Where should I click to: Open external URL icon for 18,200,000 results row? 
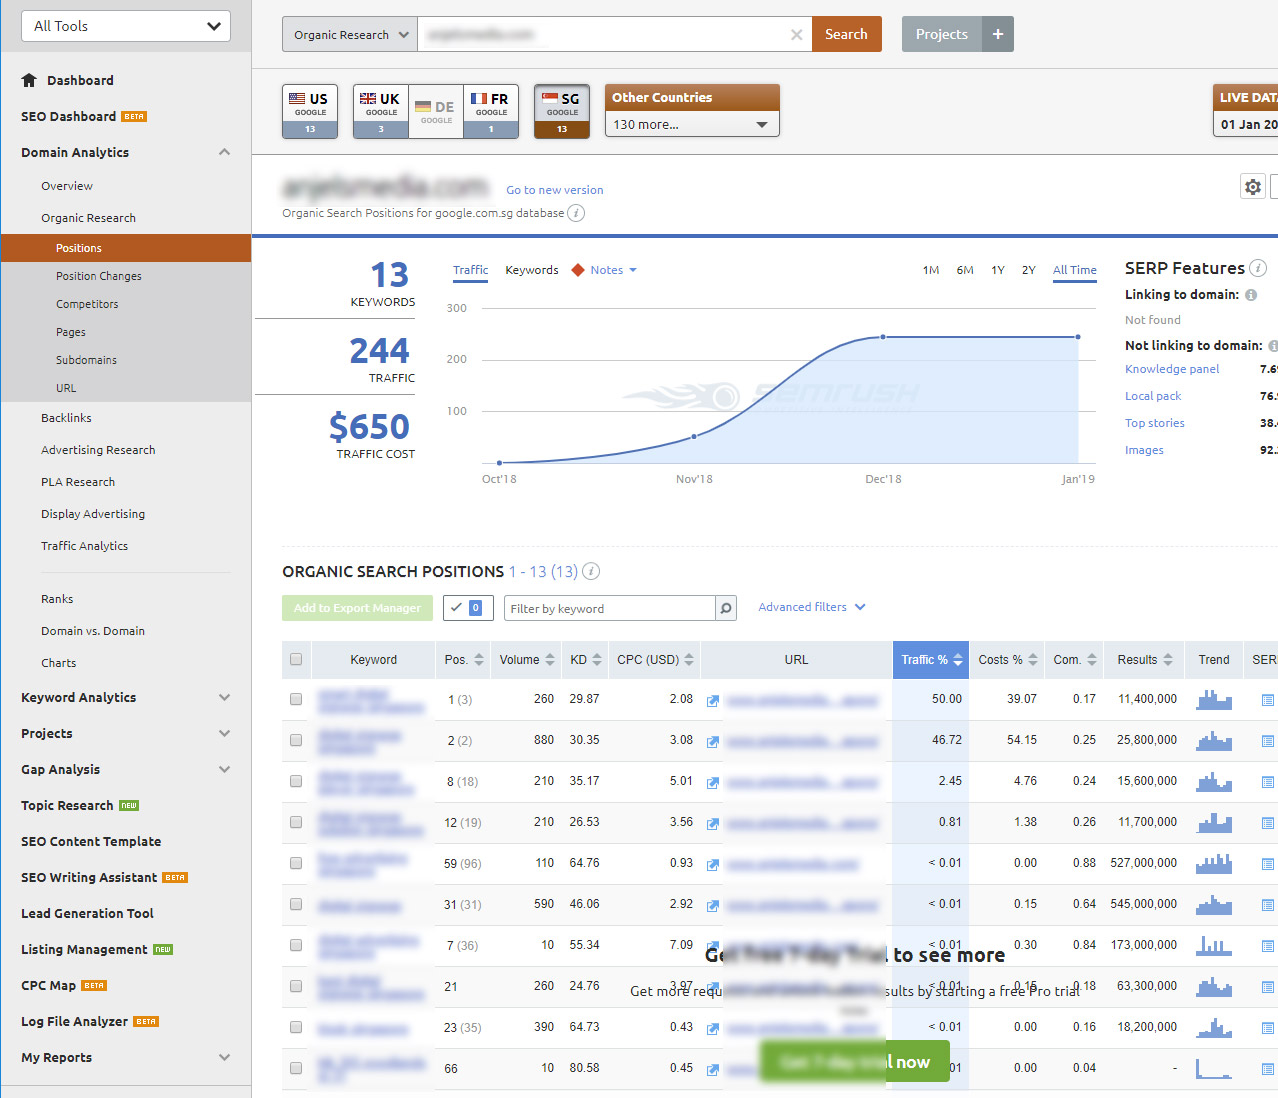coord(713,1029)
